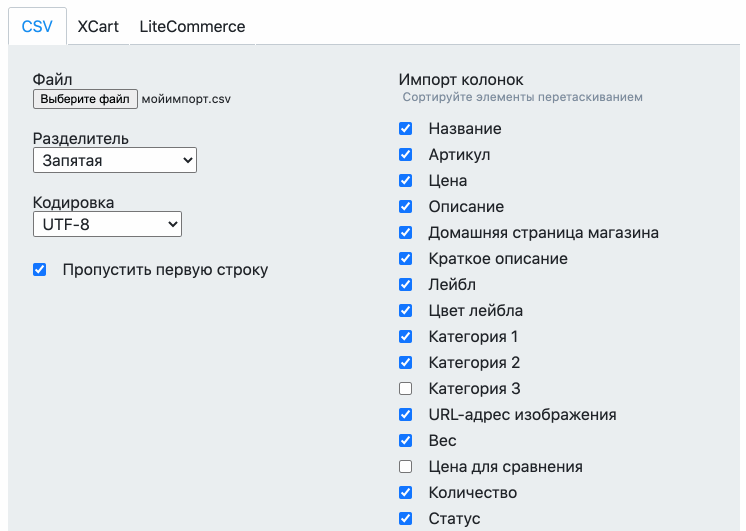Viewport: 746px width, 531px height.
Task: Toggle the Количество checkbox
Action: tap(405, 492)
